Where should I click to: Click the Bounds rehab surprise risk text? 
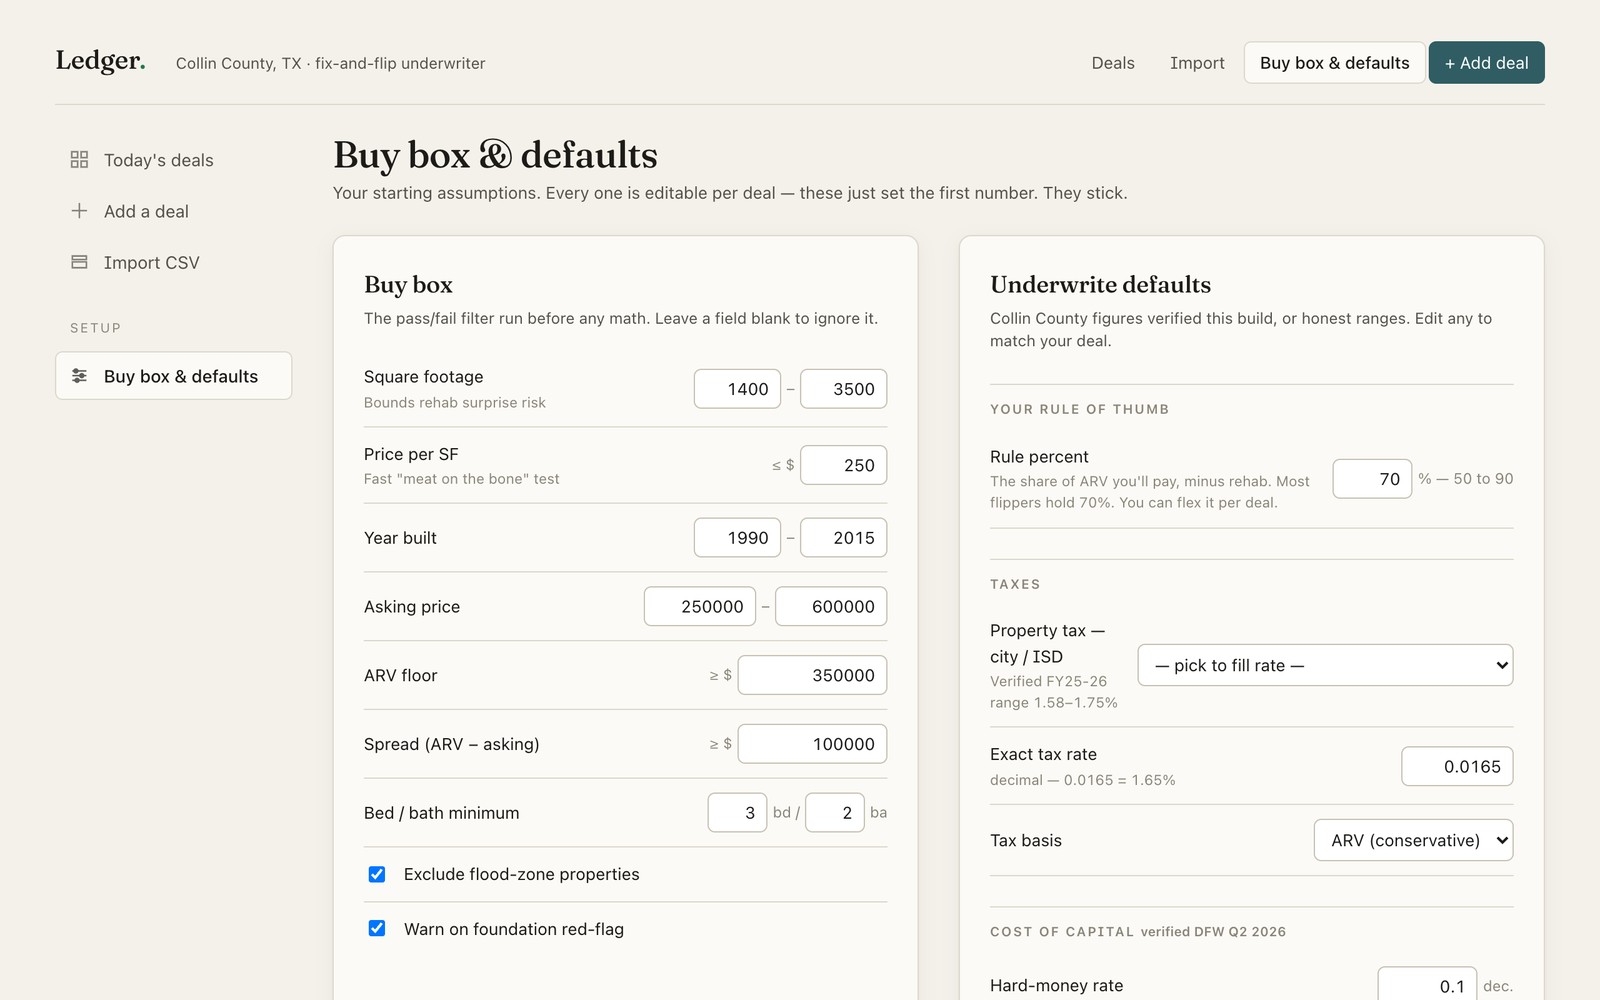coord(455,403)
